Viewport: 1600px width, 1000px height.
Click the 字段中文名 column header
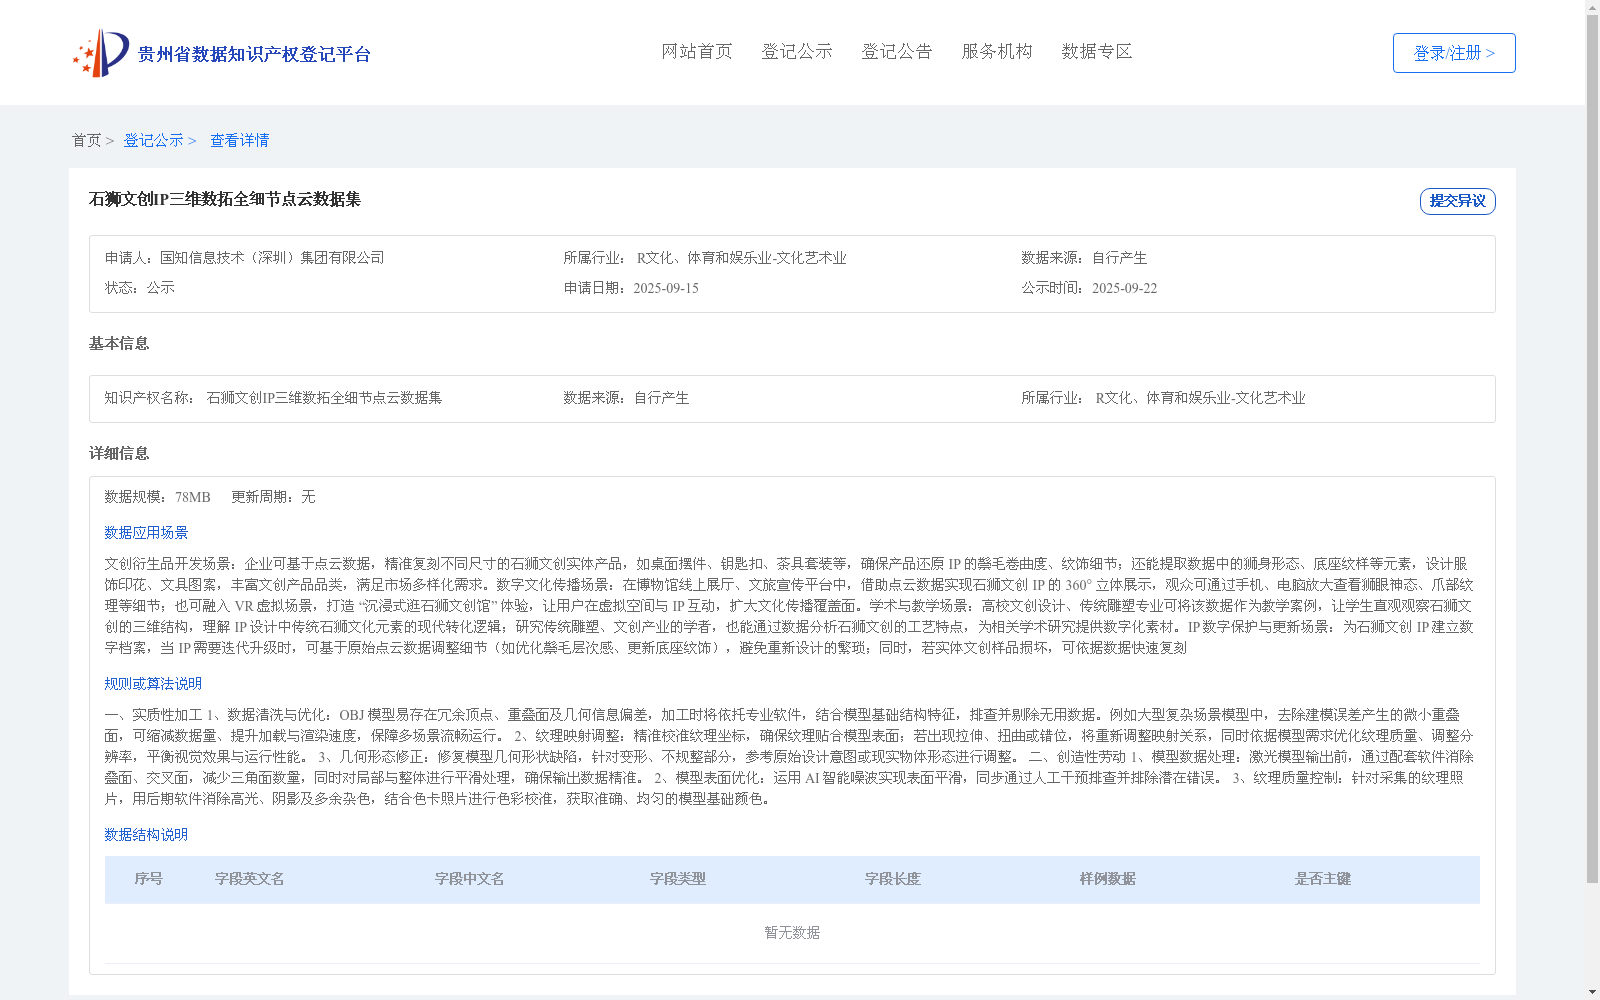tap(469, 879)
